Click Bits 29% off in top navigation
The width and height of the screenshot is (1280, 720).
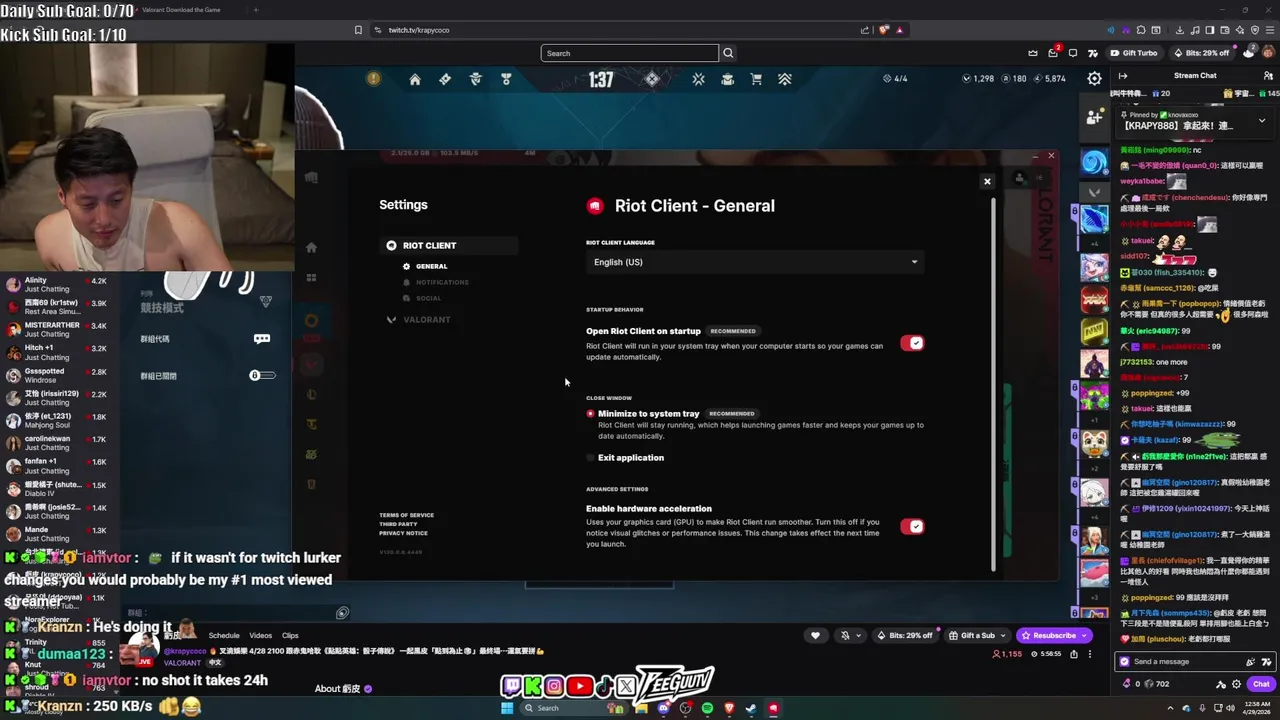[x=1200, y=53]
